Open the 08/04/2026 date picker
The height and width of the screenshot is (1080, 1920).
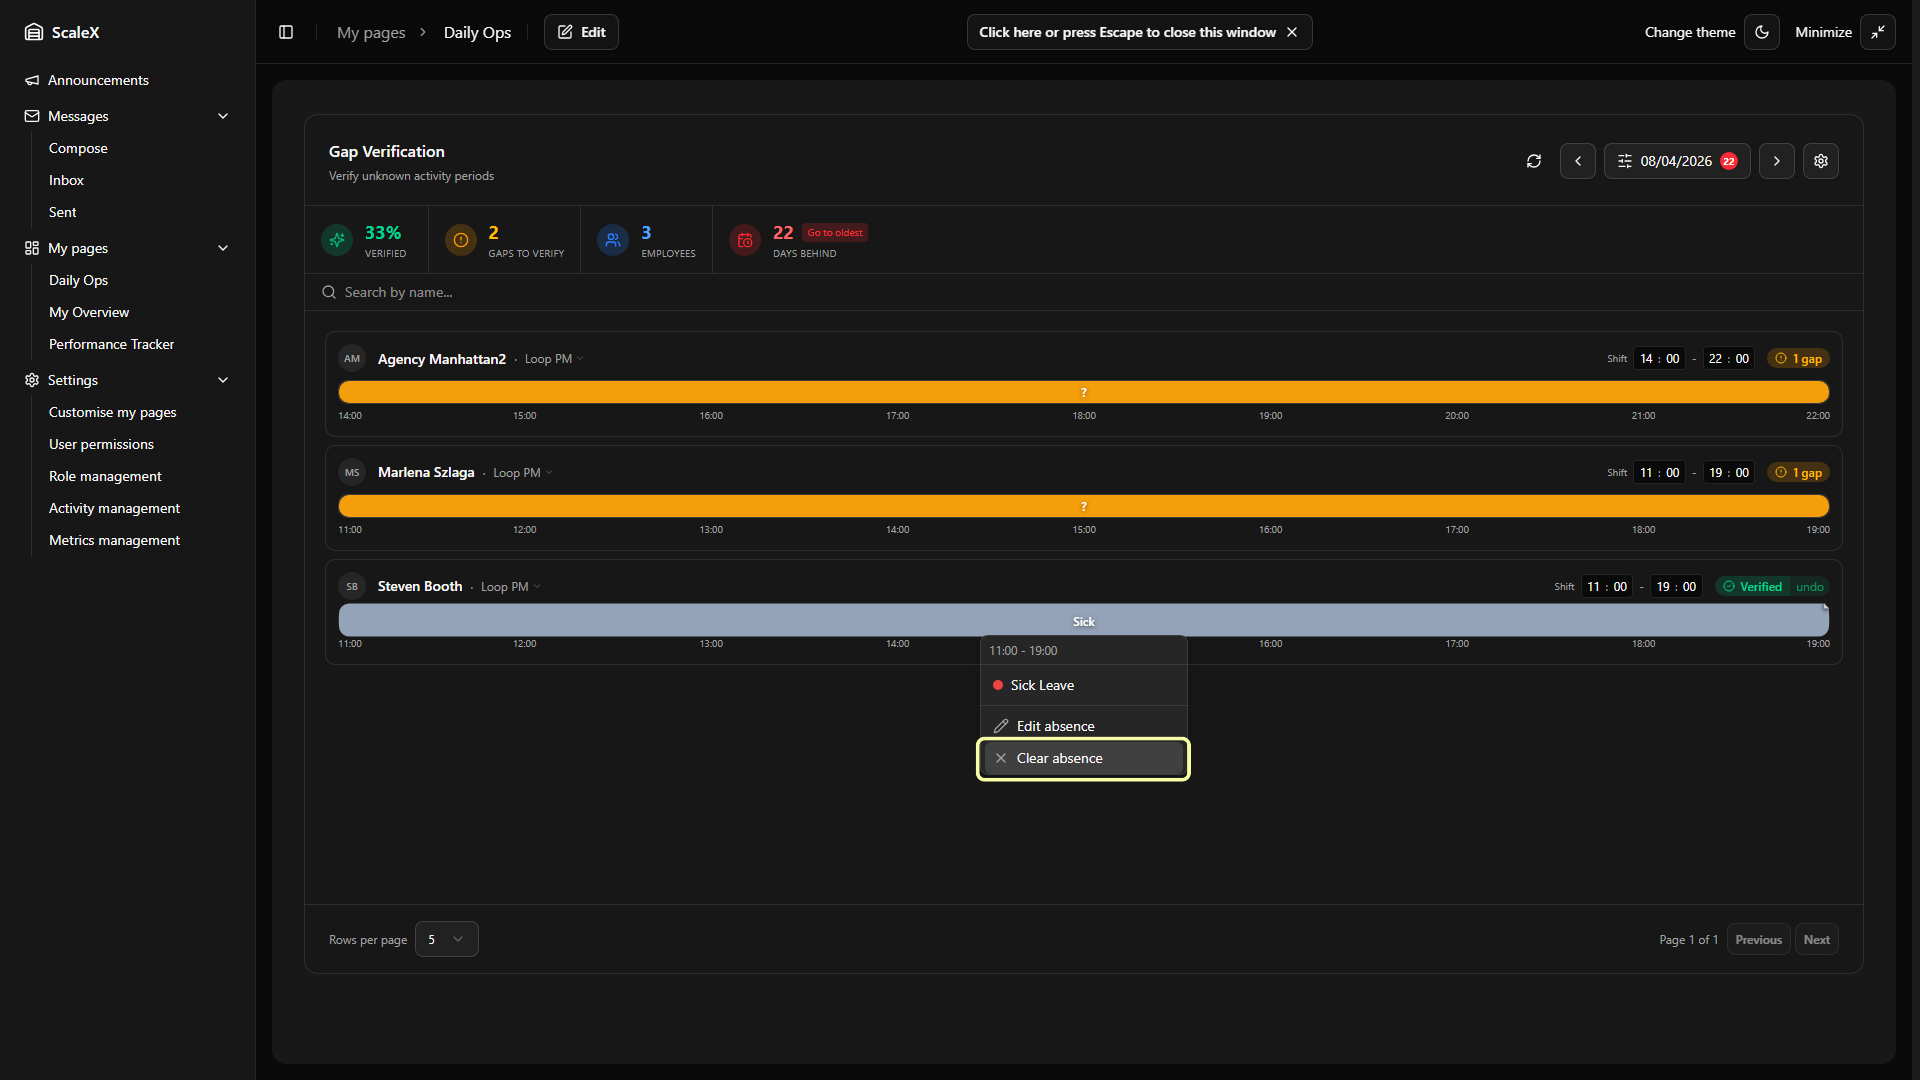1676,161
